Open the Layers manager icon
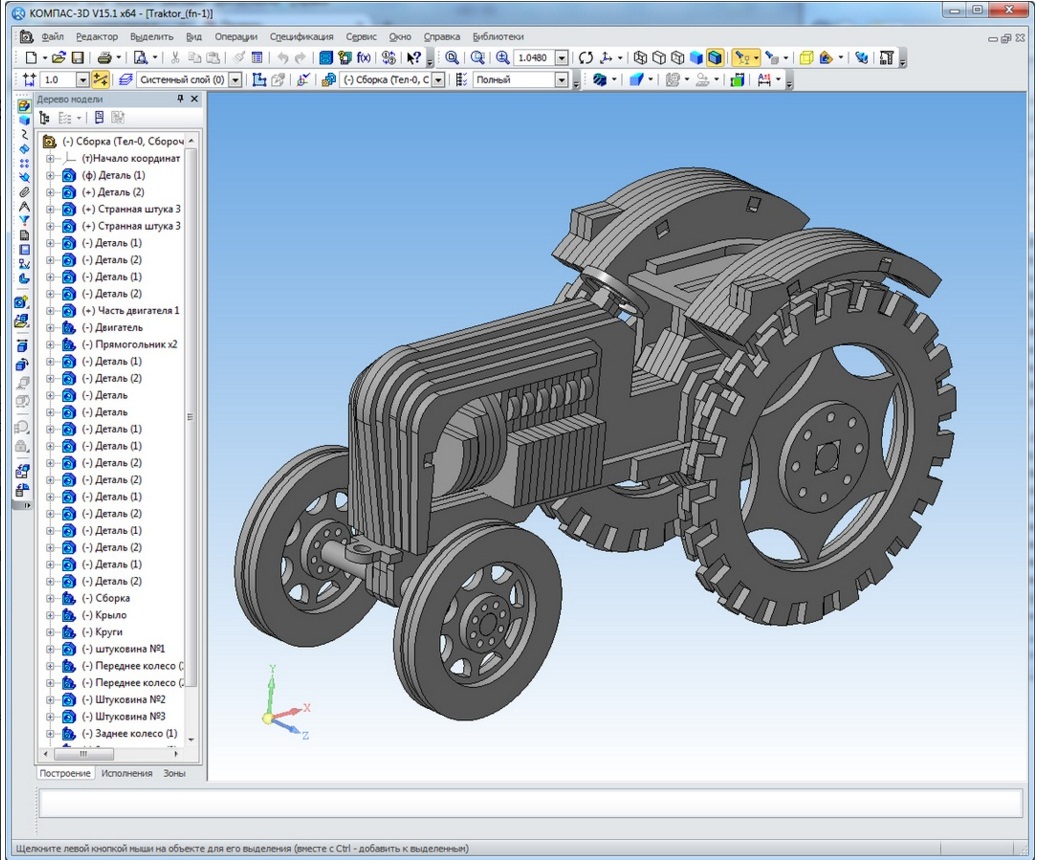 (126, 80)
